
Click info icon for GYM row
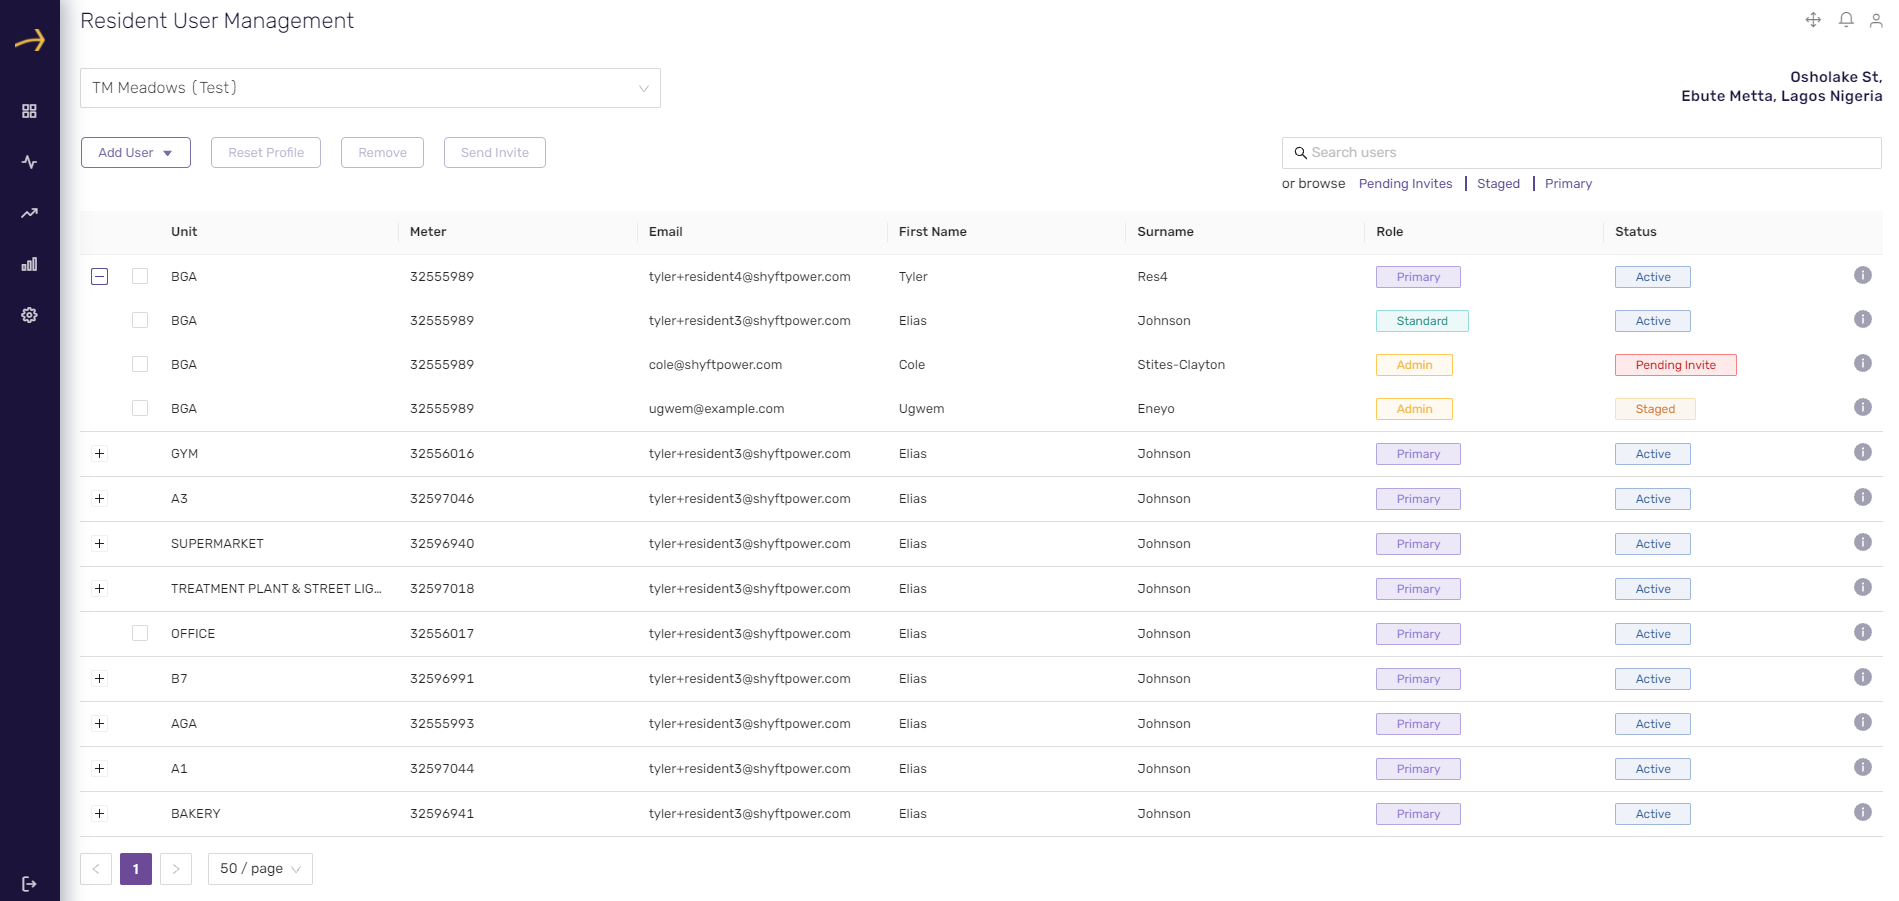coord(1863,452)
